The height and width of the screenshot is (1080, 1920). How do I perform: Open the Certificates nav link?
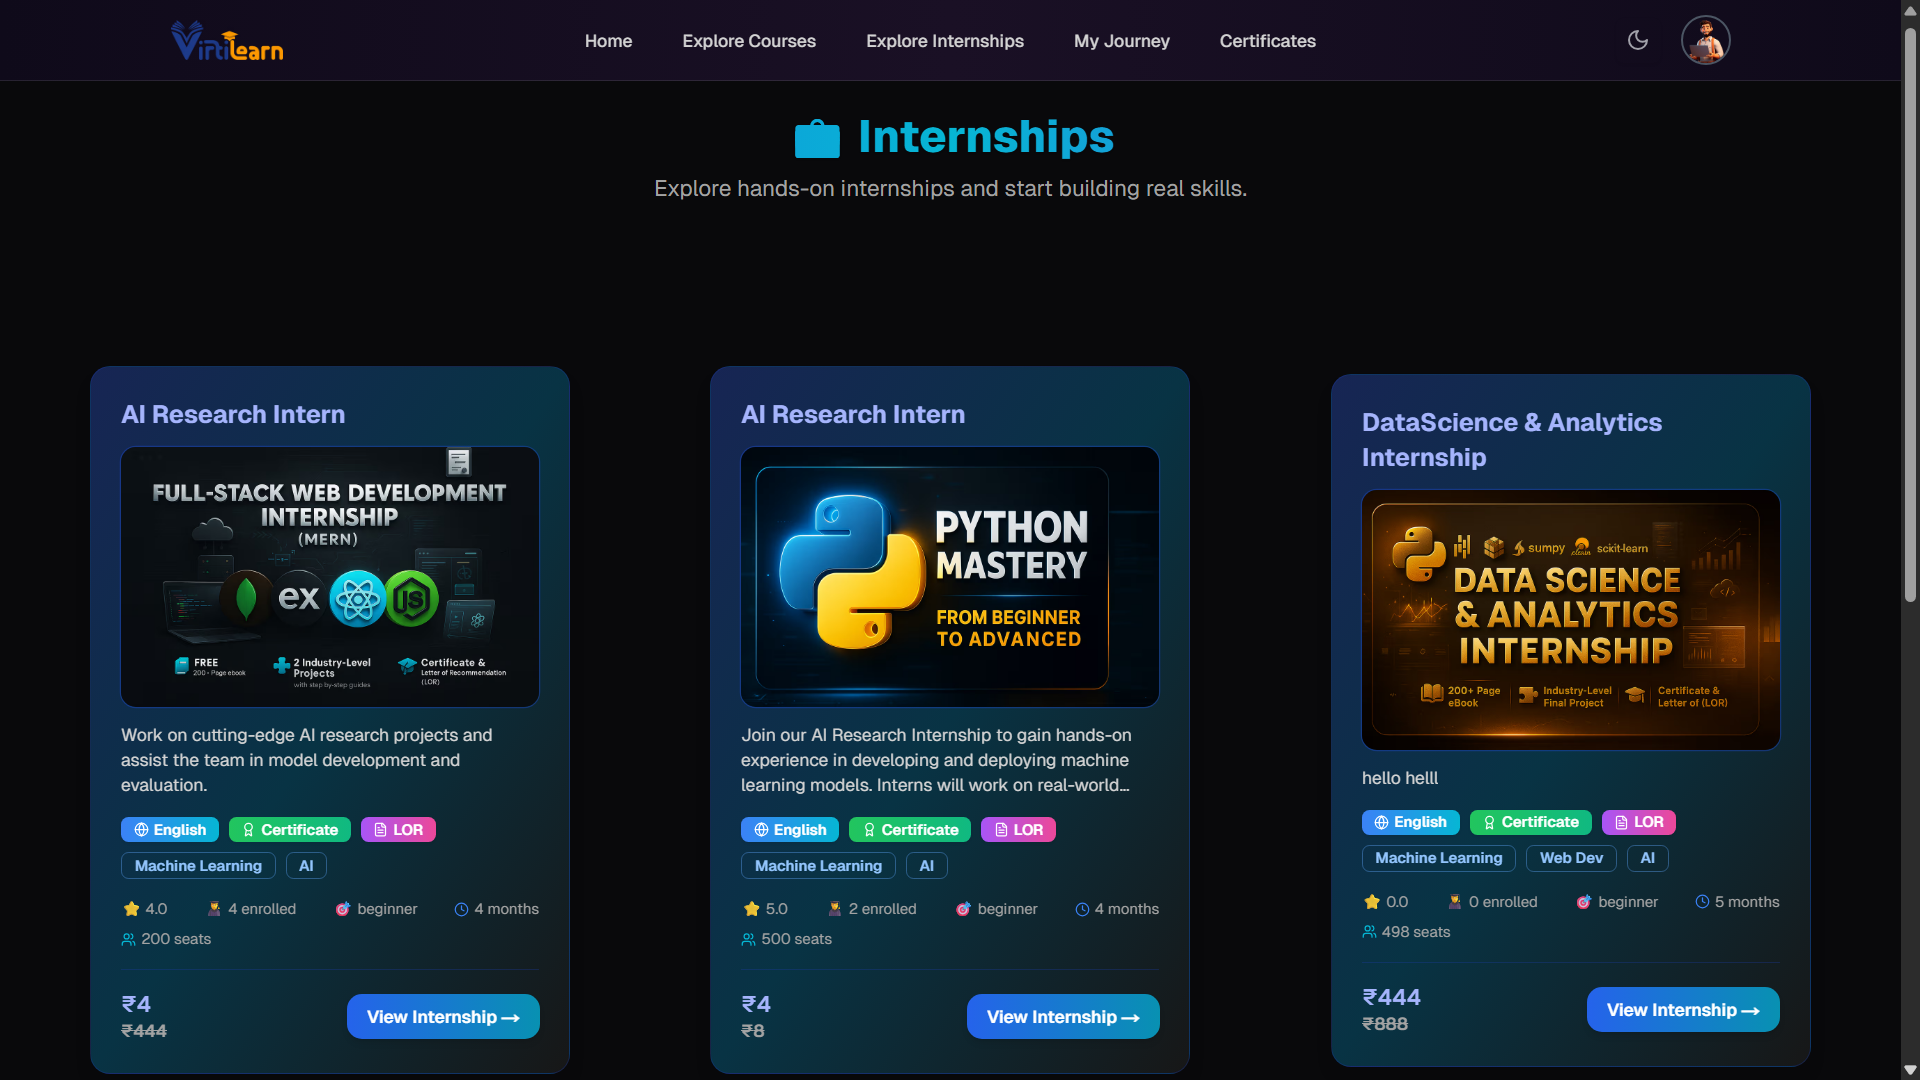click(1267, 41)
